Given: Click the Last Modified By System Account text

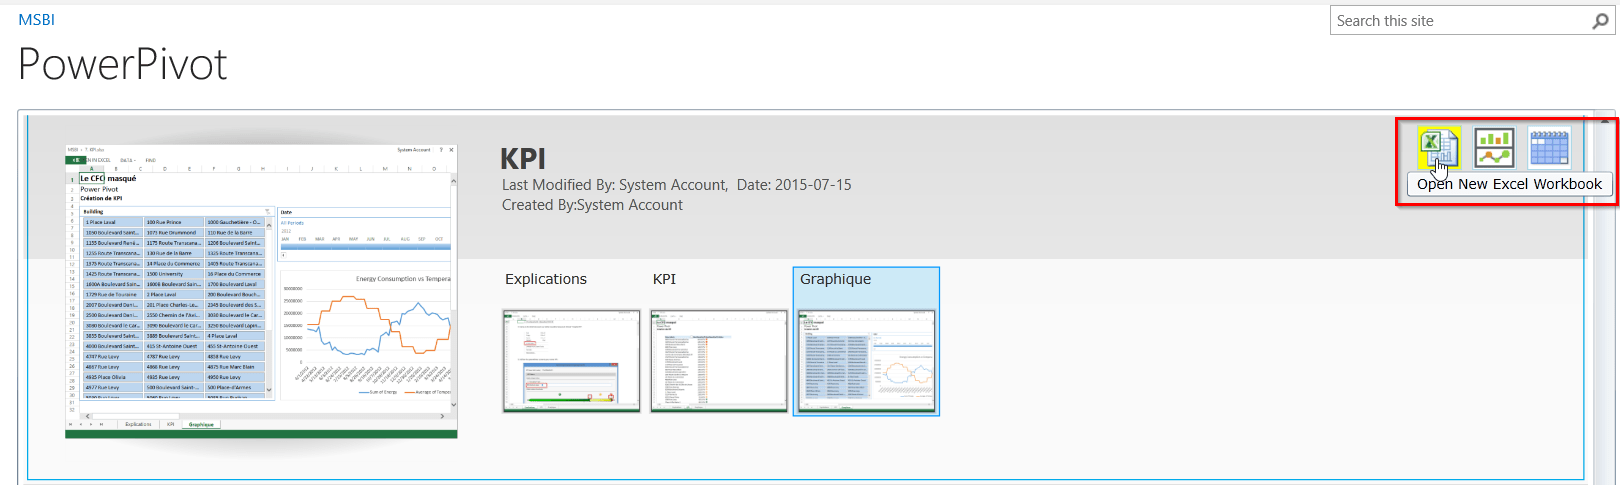Looking at the screenshot, I should click(614, 185).
